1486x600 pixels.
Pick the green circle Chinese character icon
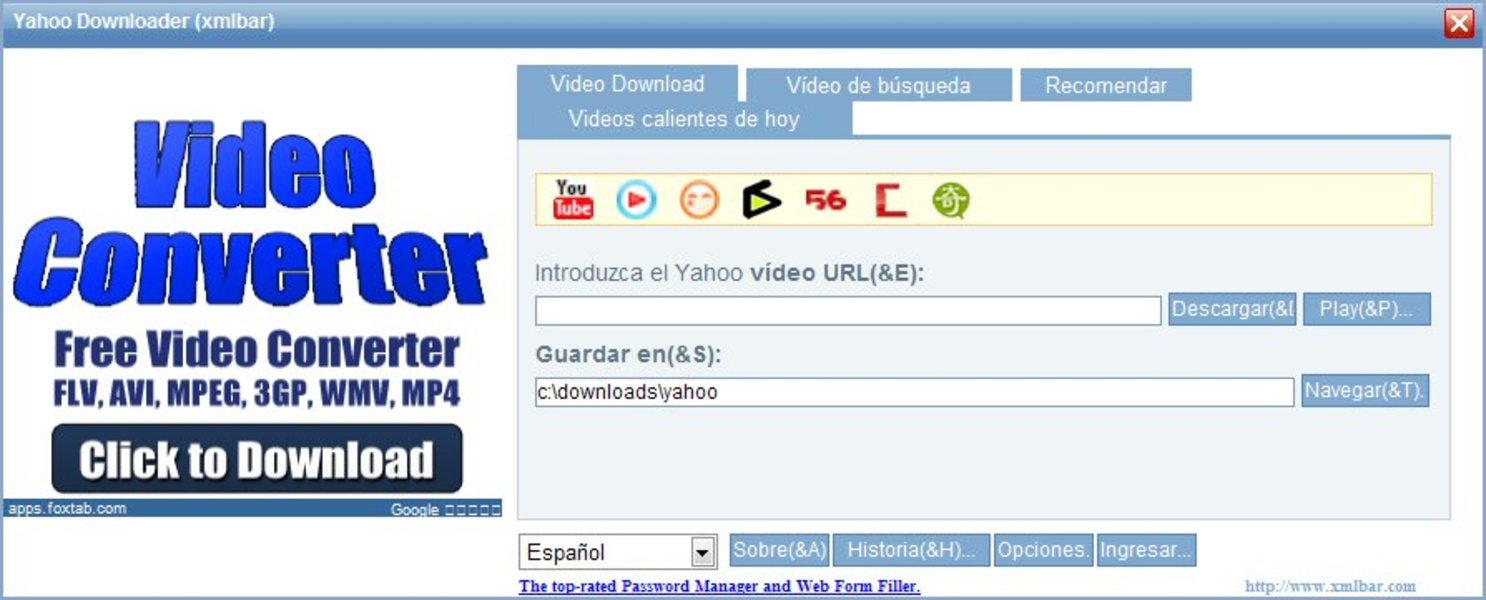(951, 200)
